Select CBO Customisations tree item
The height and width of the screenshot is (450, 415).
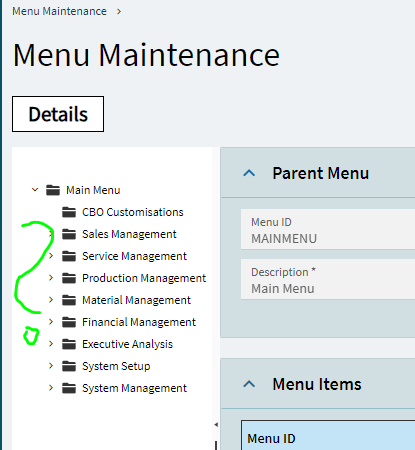coord(133,212)
